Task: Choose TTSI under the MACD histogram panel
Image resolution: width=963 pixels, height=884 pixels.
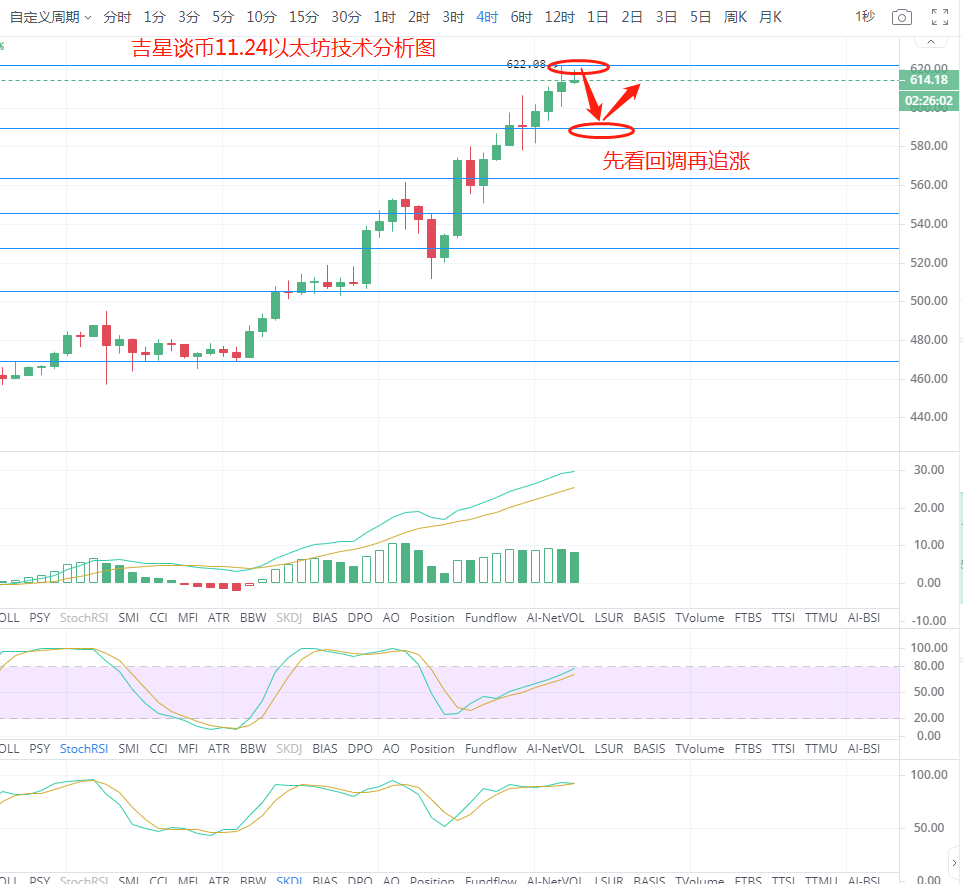Action: (x=784, y=617)
